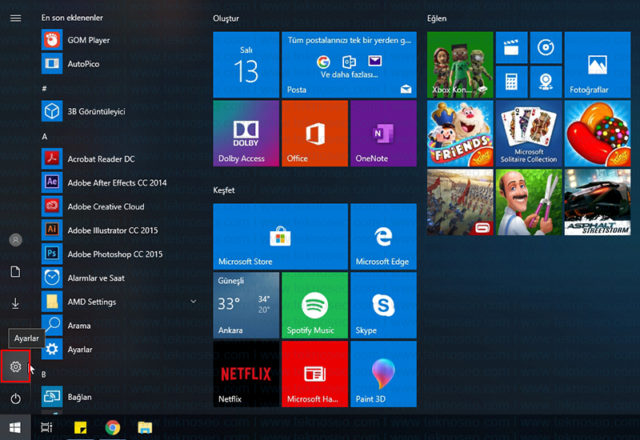Open File Explorer from taskbar
640x440 pixels.
coord(145,427)
